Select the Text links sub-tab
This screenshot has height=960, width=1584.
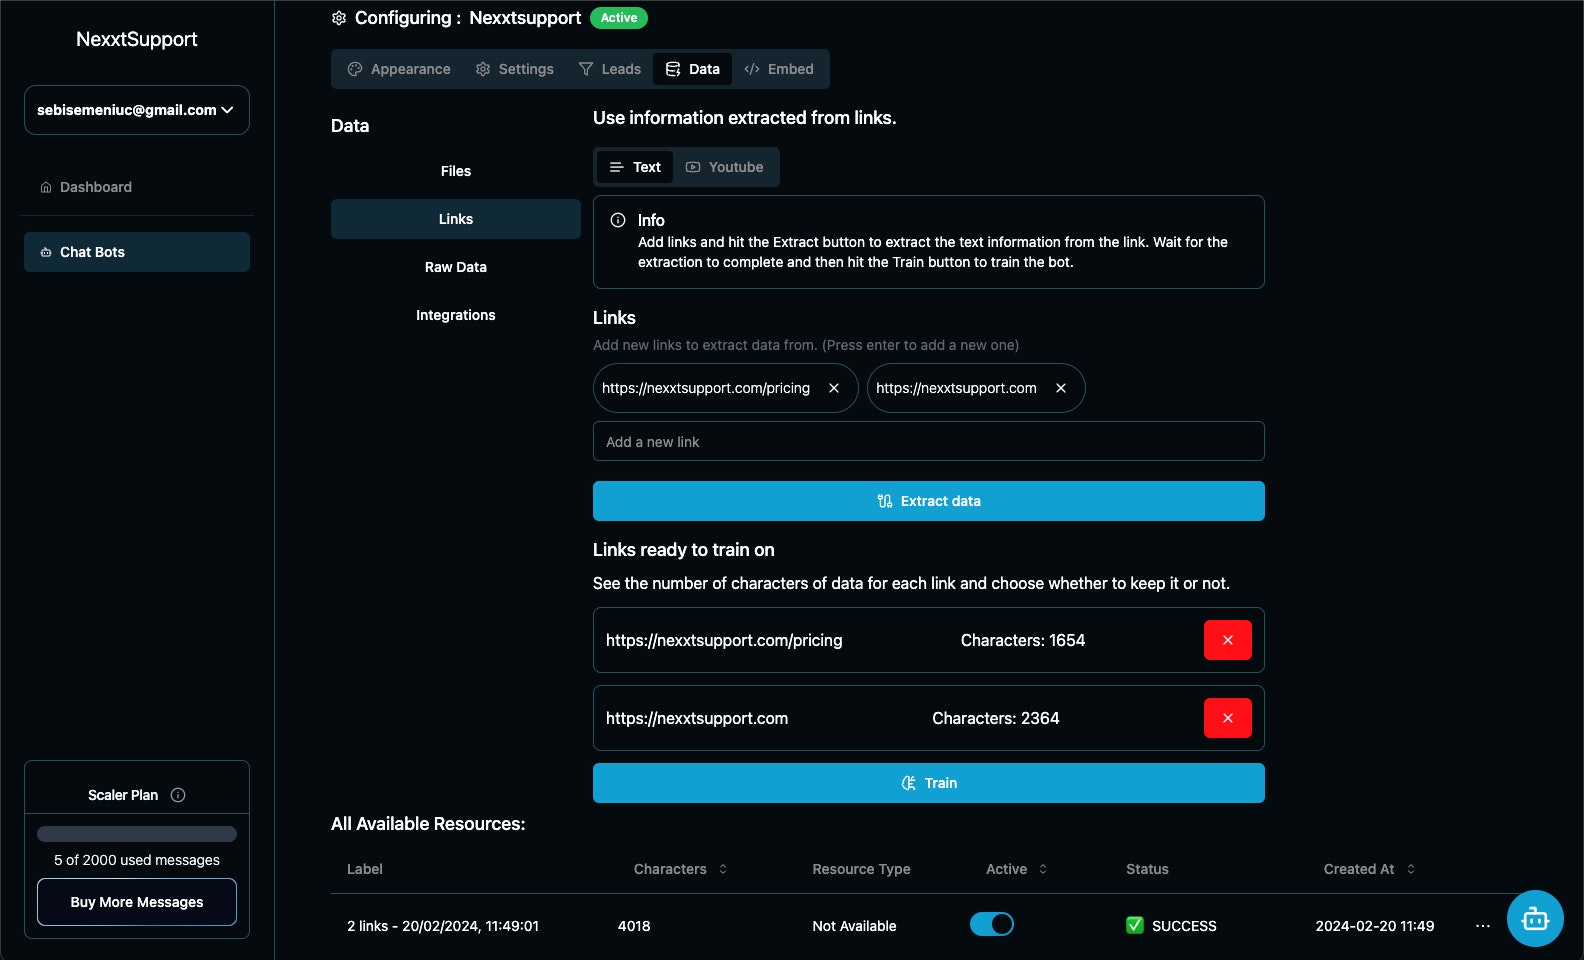(x=635, y=167)
